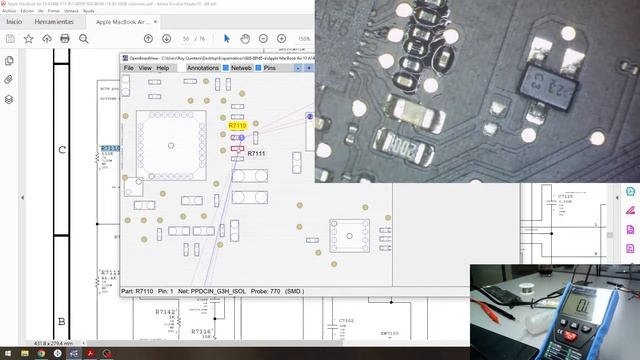Click the large square chip footprint center

pos(171,145)
